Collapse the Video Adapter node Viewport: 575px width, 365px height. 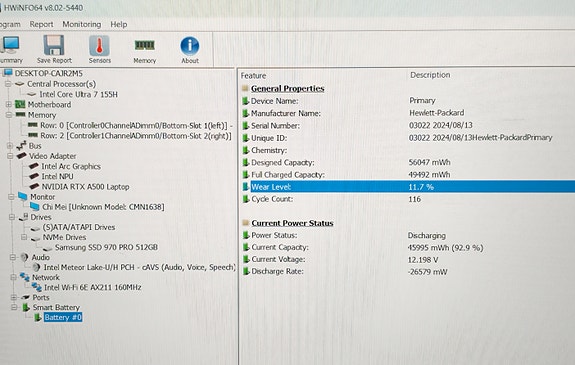10,156
